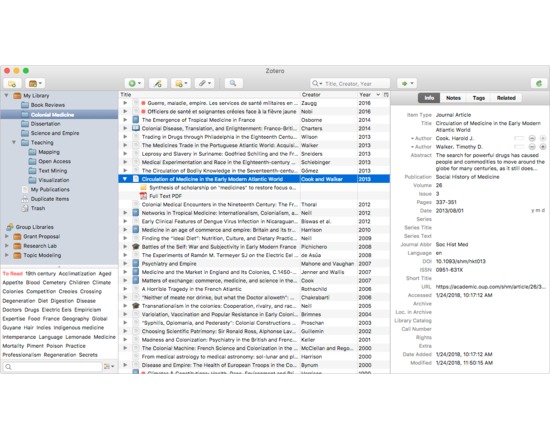Remove author Cook, Harold J. minus button

(532, 139)
